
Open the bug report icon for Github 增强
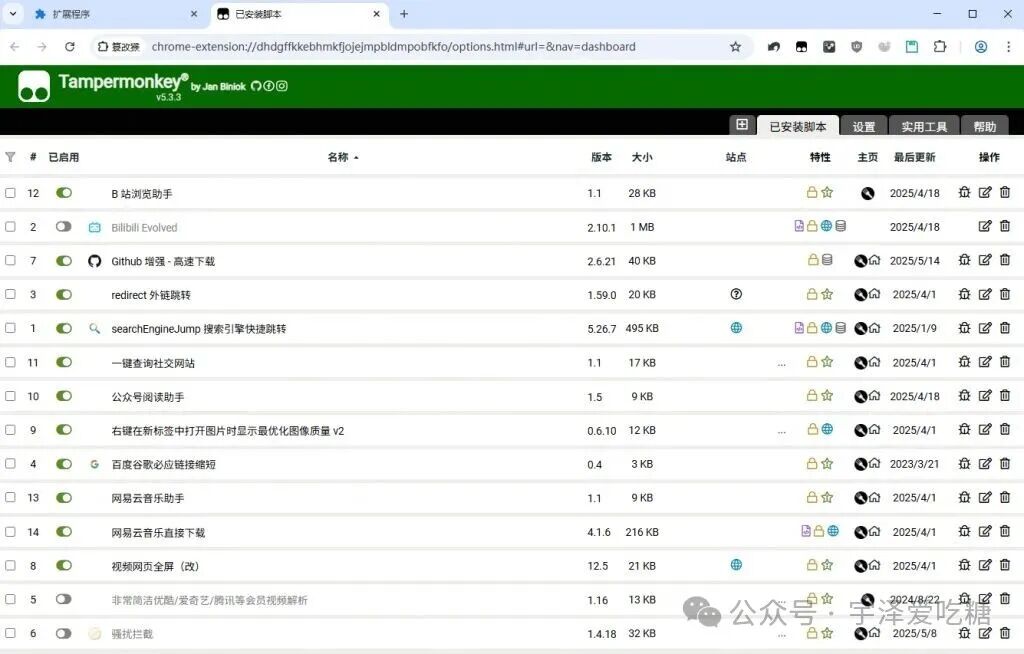(x=964, y=260)
